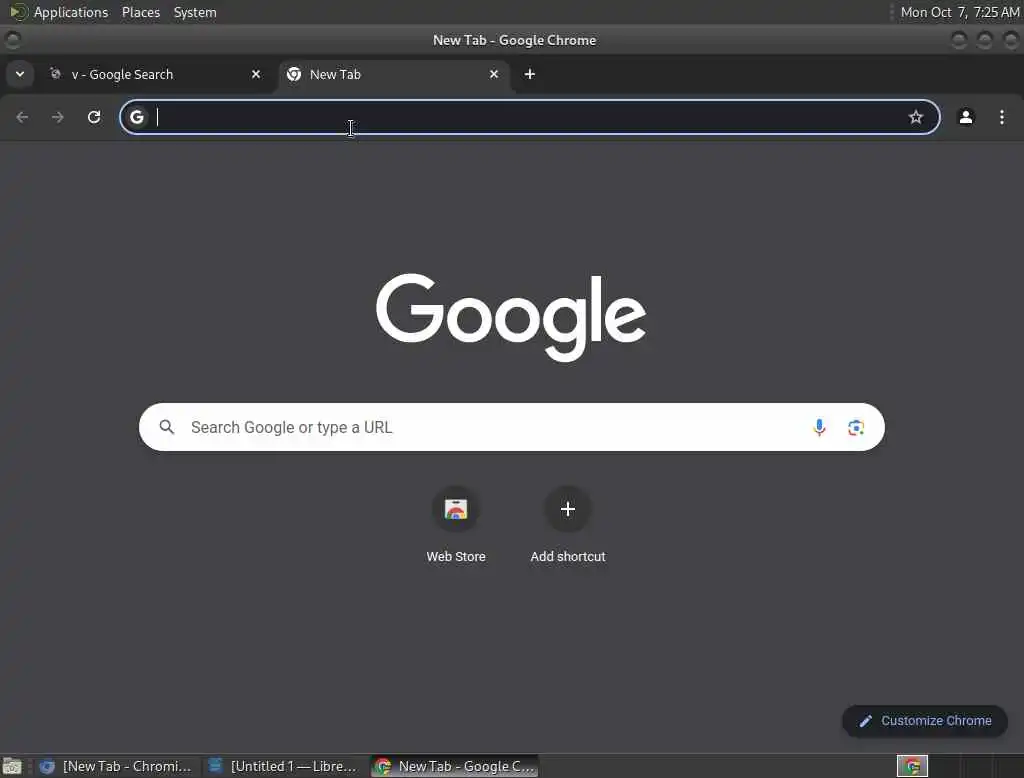Click show desktop icon in bottom panel
The height and width of the screenshot is (778, 1024).
click(12, 766)
